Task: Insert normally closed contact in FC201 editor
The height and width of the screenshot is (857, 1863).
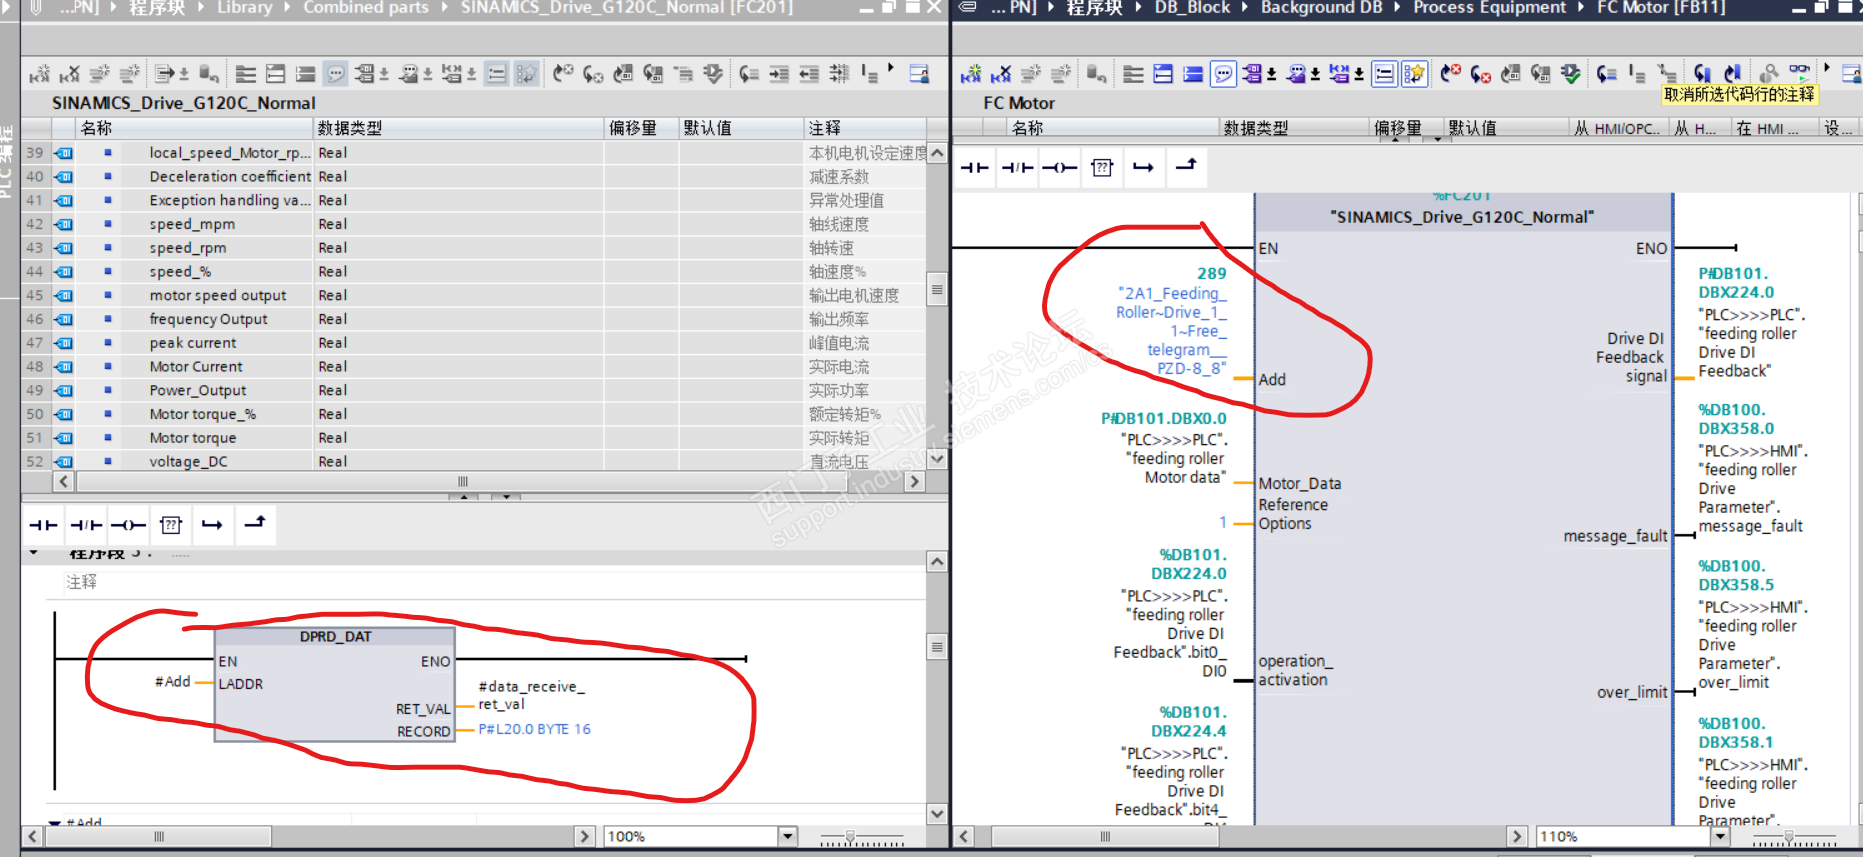Action: (86, 525)
